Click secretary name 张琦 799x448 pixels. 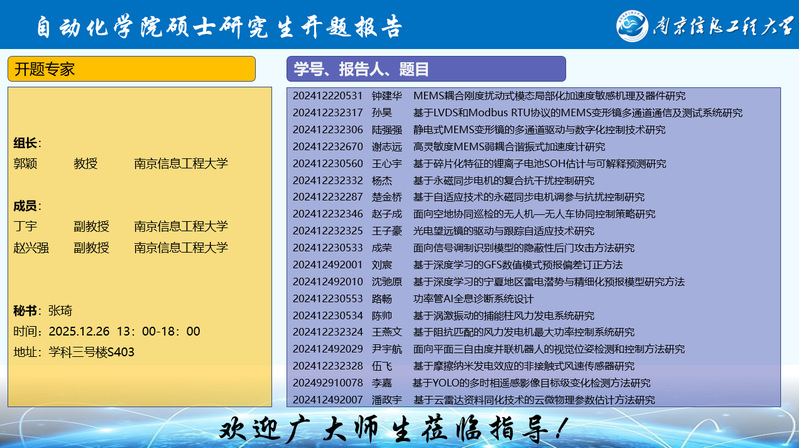[60, 311]
